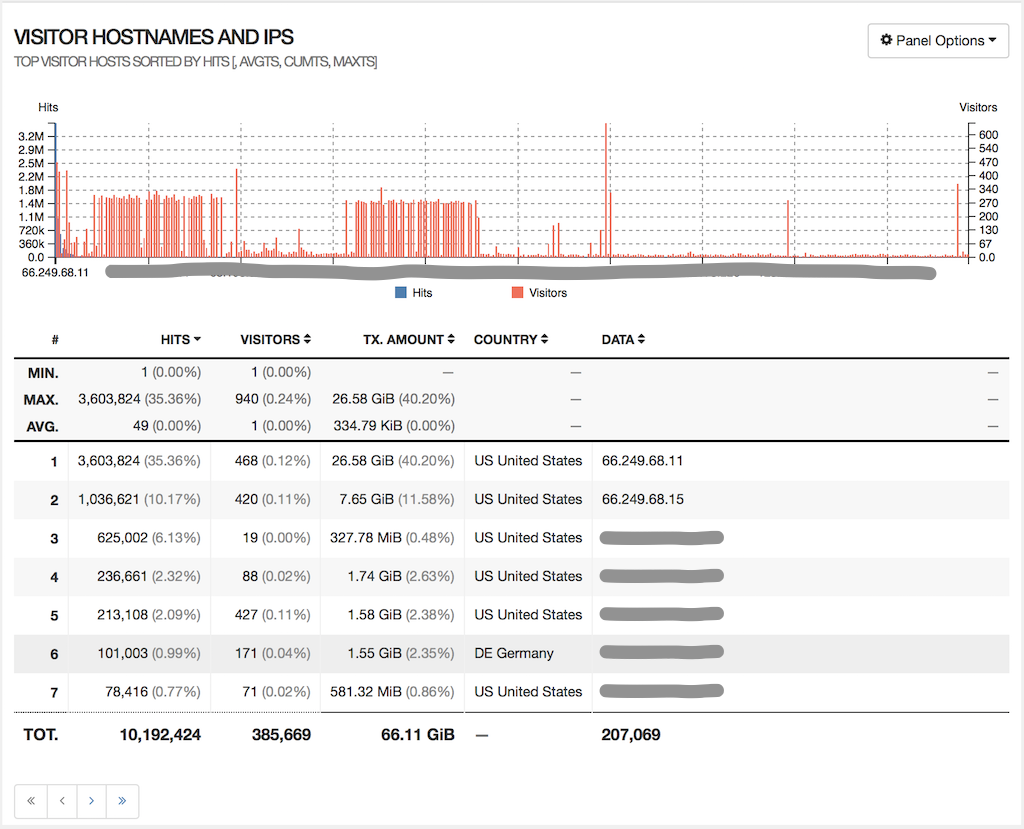Jump to the first page with double-left chevron

pos(31,801)
